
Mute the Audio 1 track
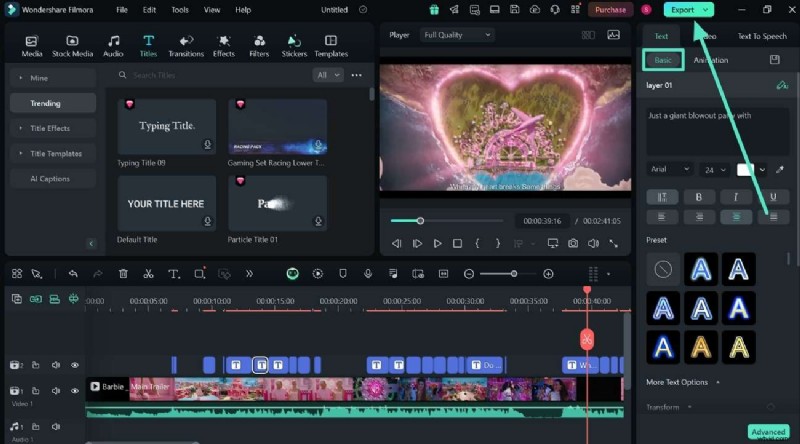click(x=56, y=427)
